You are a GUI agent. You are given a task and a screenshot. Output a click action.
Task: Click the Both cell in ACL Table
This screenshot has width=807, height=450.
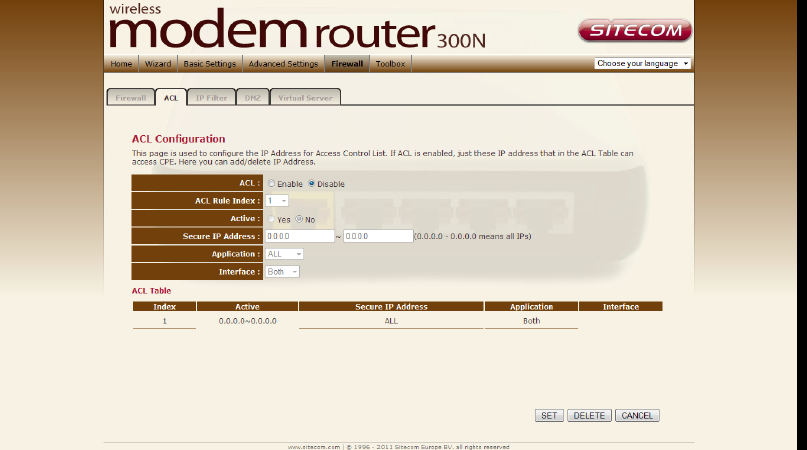(531, 321)
